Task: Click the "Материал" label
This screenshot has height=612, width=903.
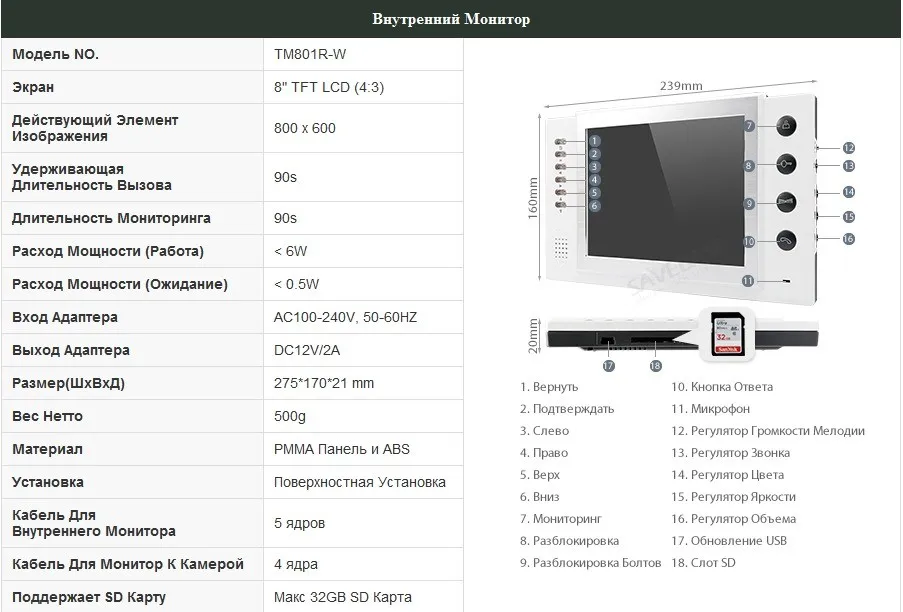Action: coord(47,449)
